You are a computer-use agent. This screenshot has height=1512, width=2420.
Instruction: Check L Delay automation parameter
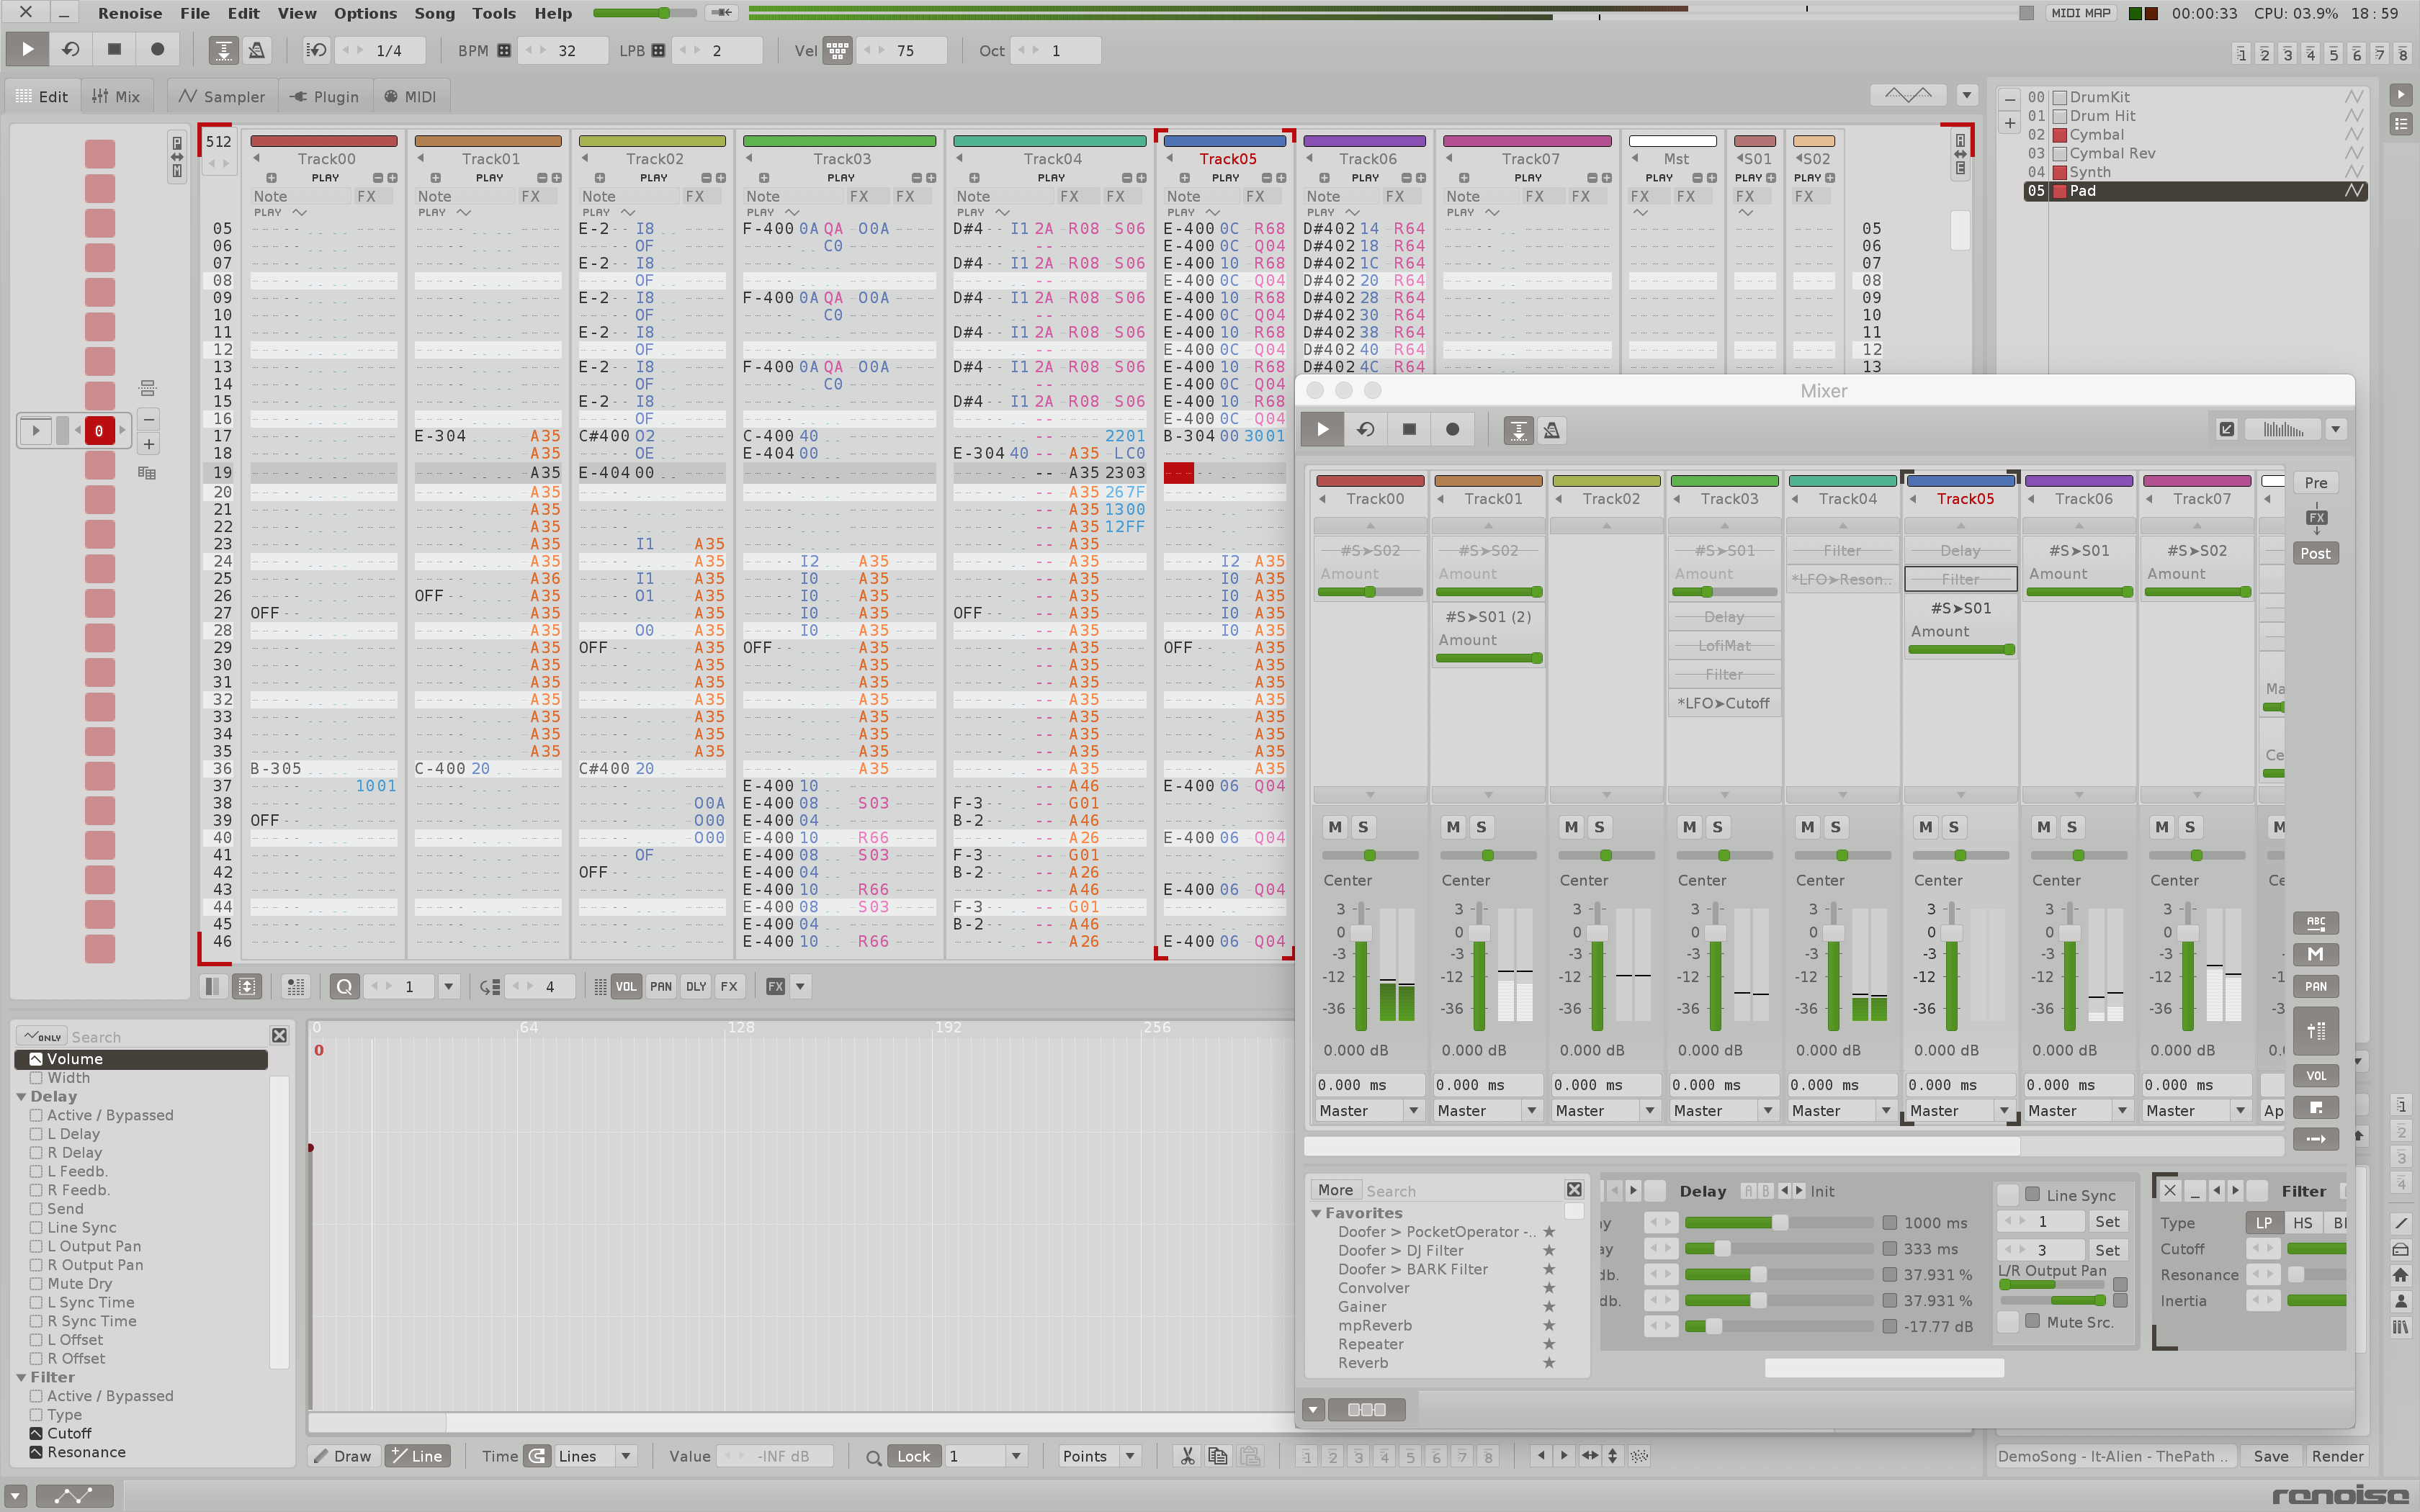point(36,1134)
